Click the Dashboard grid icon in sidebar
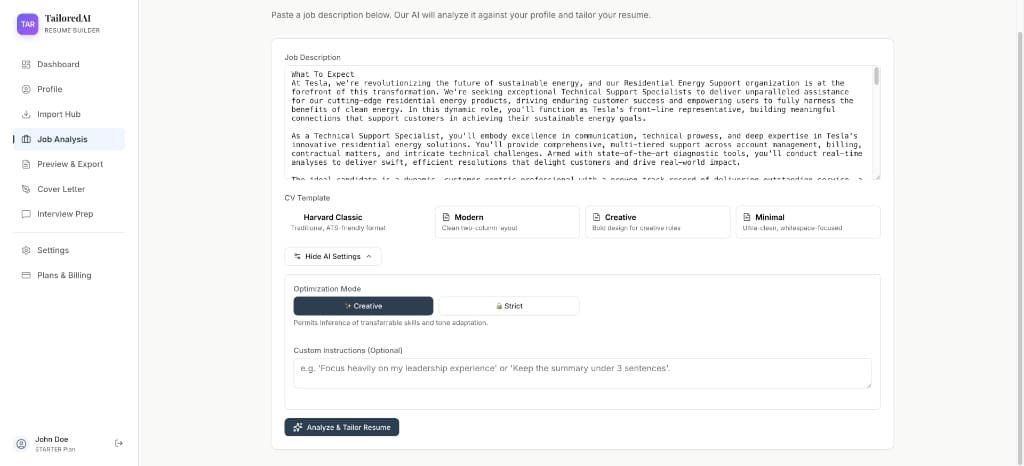The height and width of the screenshot is (466, 1024). [26, 65]
